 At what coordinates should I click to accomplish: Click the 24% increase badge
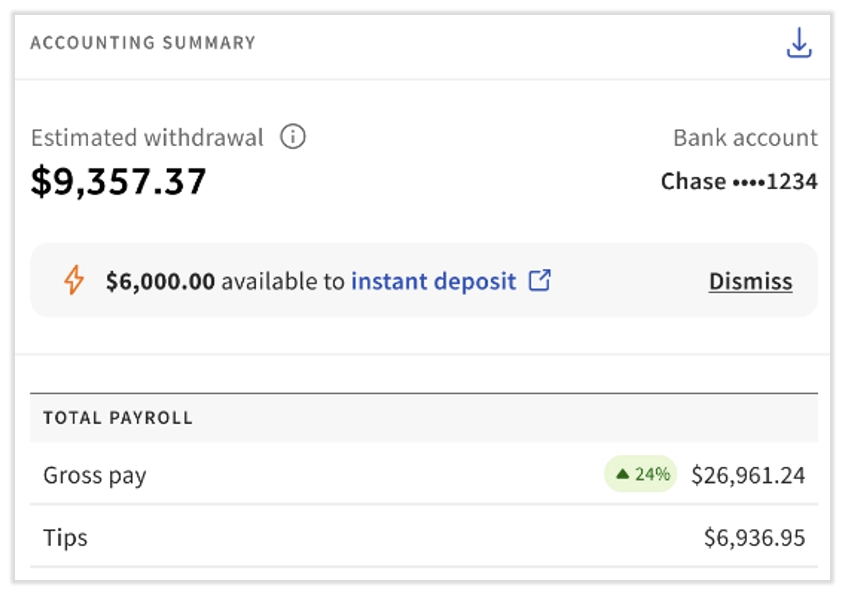(641, 475)
